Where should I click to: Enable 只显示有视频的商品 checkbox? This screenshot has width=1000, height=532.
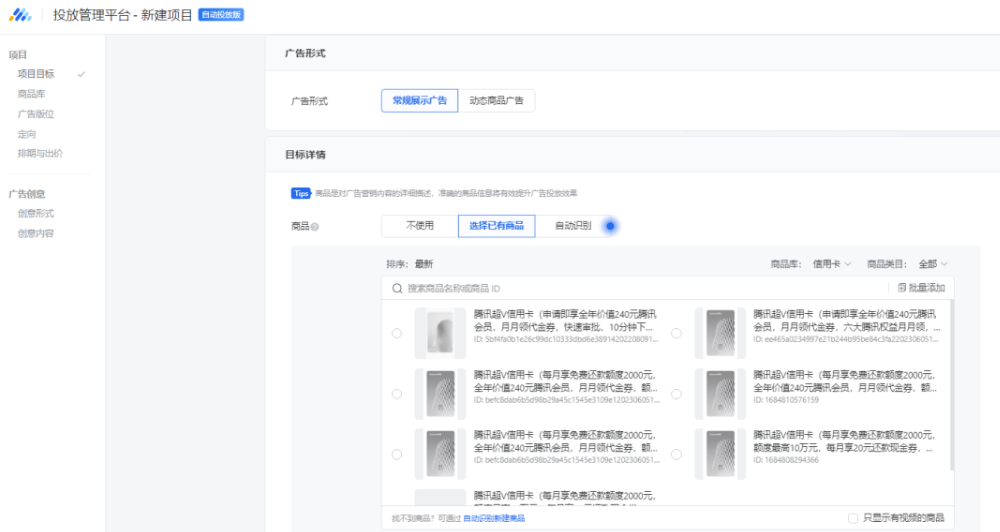853,518
